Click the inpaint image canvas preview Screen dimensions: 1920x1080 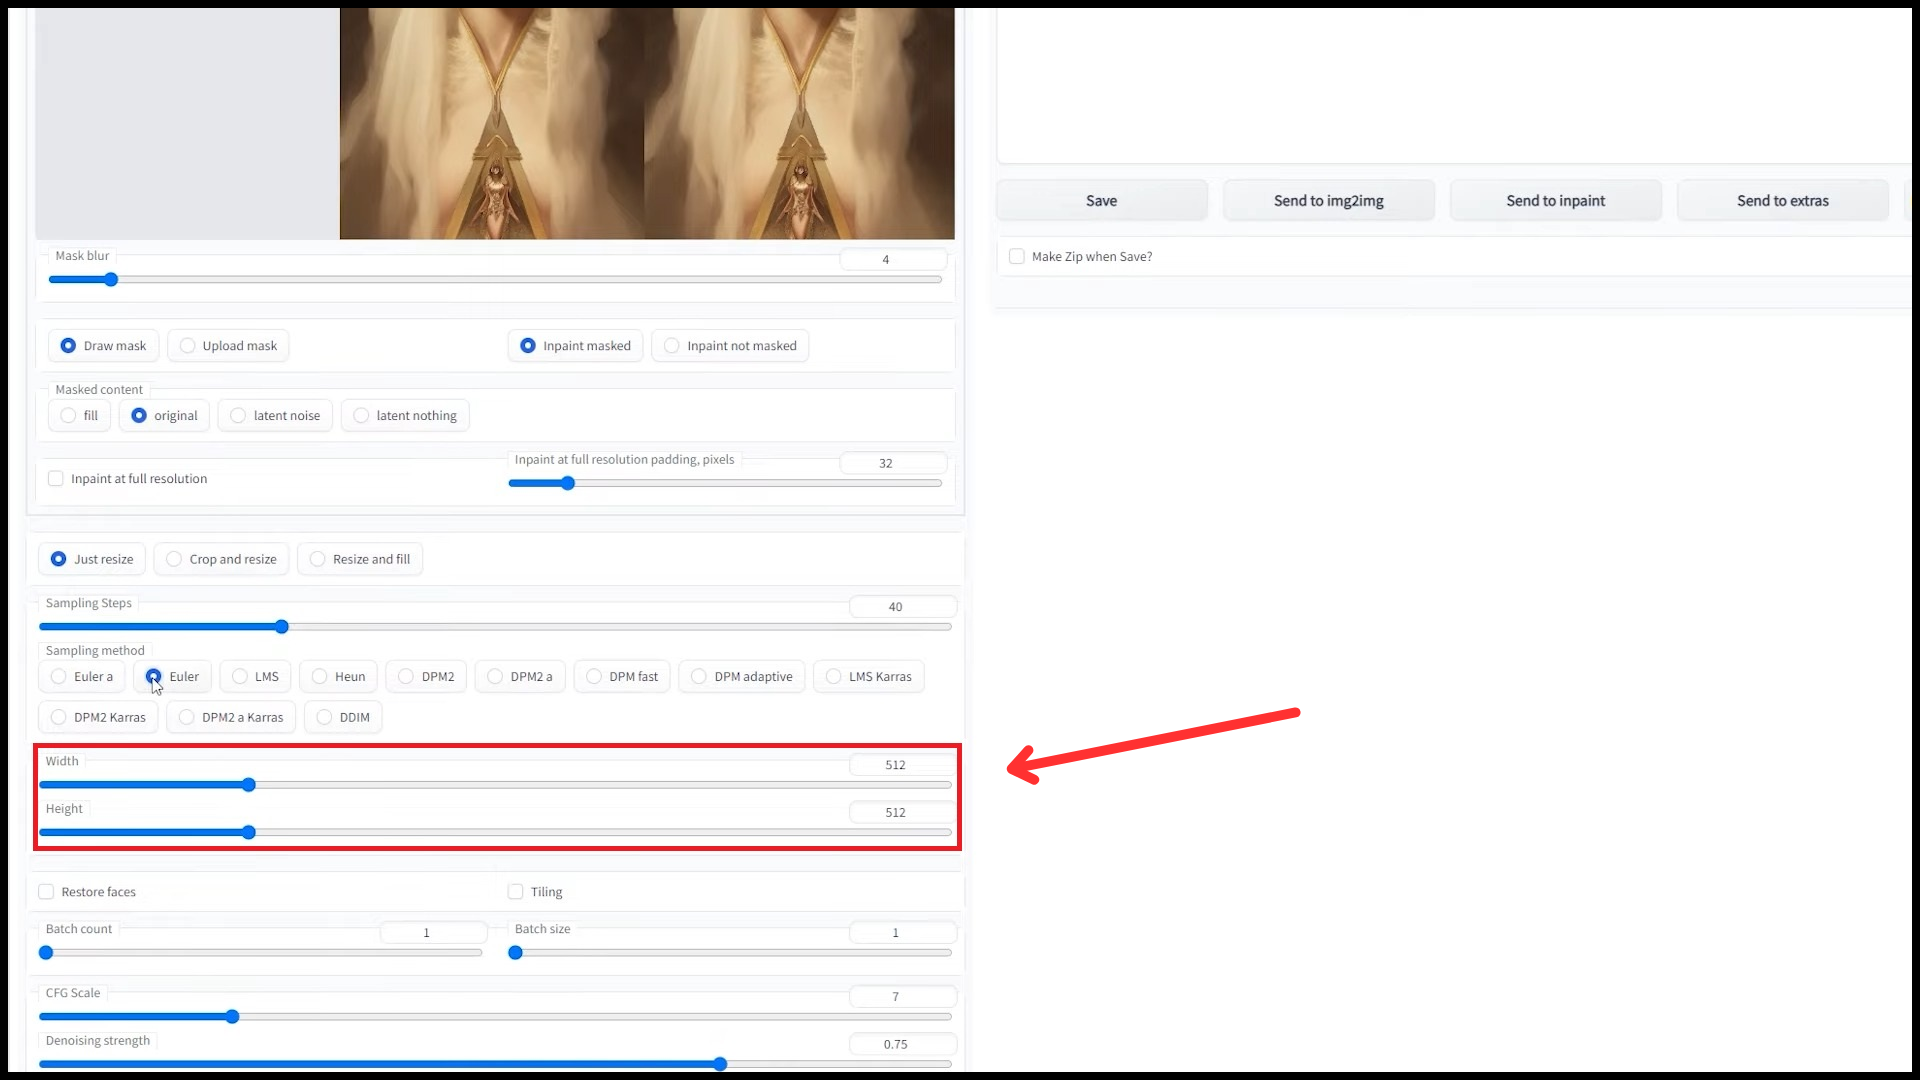(x=646, y=124)
